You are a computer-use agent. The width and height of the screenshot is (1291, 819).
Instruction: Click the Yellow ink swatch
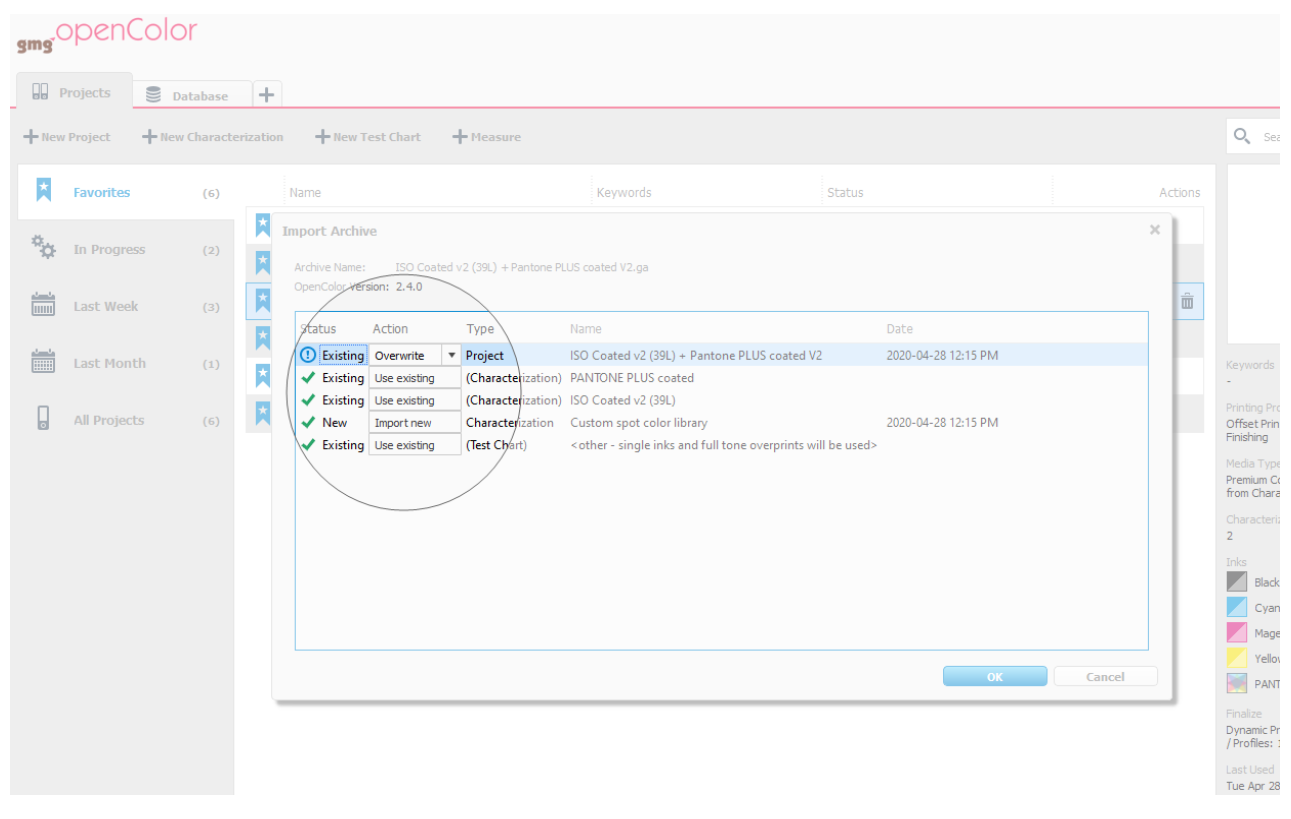click(x=1237, y=658)
